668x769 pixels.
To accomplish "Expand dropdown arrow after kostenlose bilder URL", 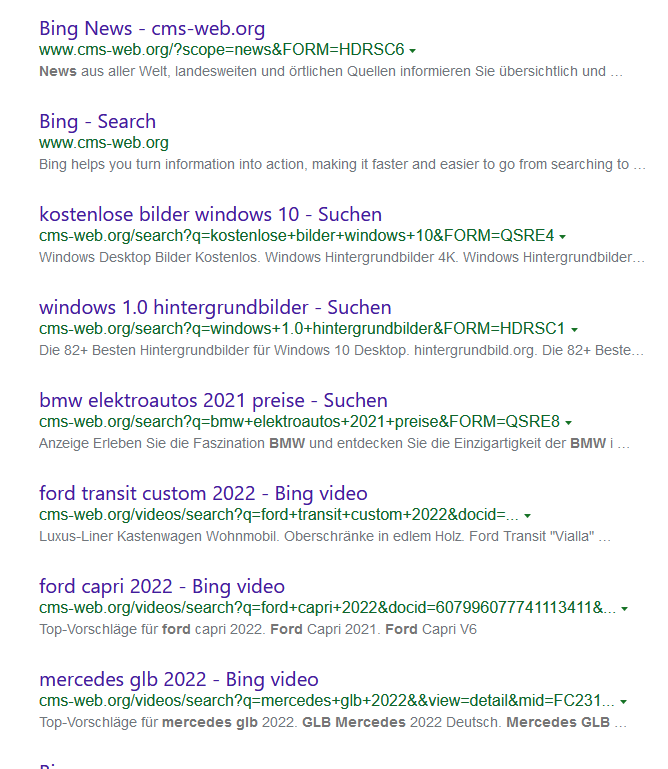I will 563,237.
